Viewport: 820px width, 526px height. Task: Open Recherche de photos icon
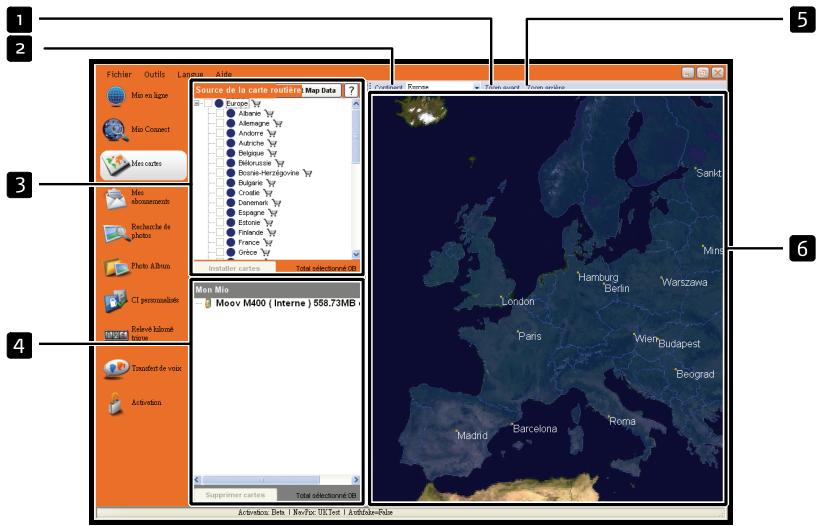116,232
